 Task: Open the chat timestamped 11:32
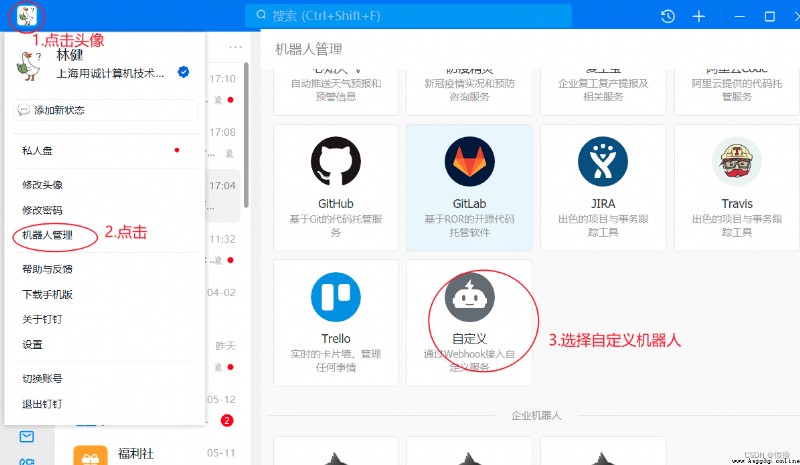tap(222, 249)
